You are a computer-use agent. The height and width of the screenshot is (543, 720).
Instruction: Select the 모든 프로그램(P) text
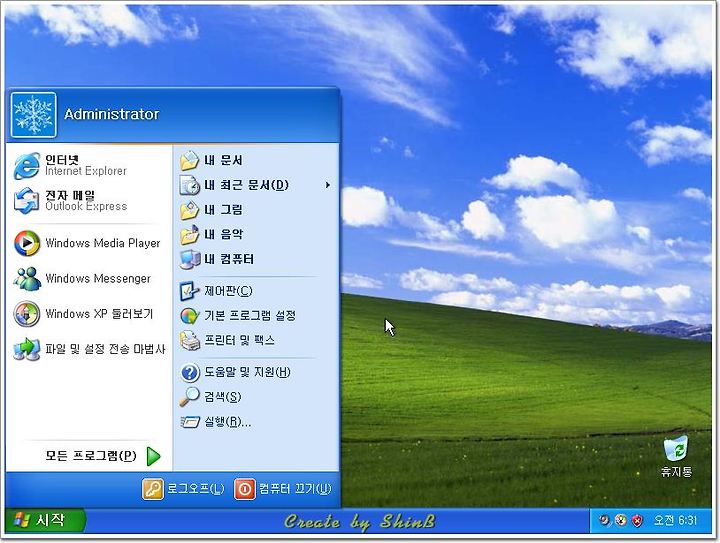pyautogui.click(x=91, y=456)
